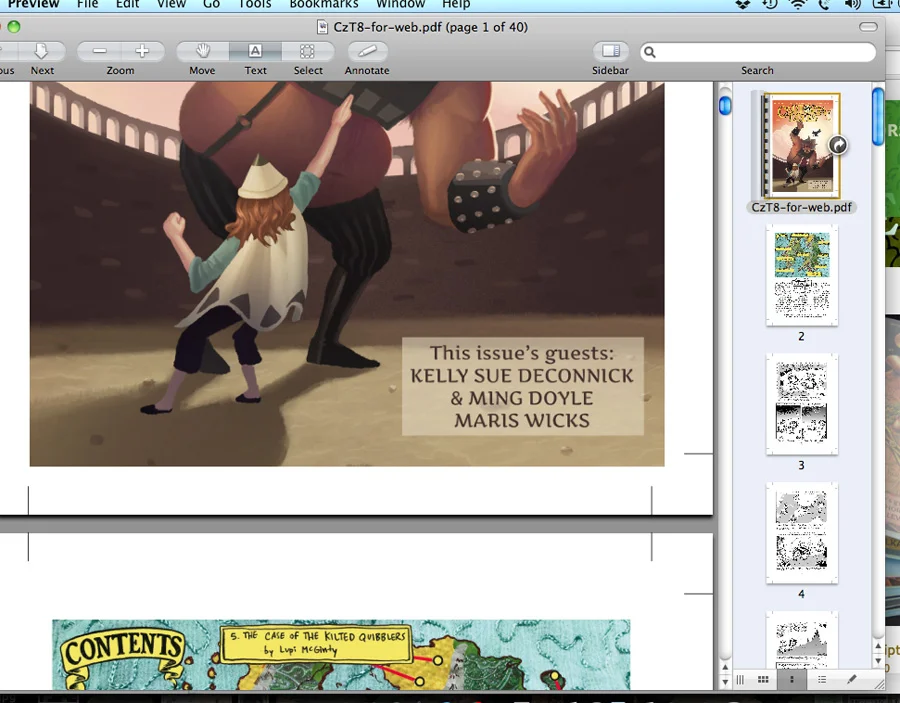900x703 pixels.
Task: Click the CzT8-for-web.pdf label in sidebar
Action: coord(801,207)
